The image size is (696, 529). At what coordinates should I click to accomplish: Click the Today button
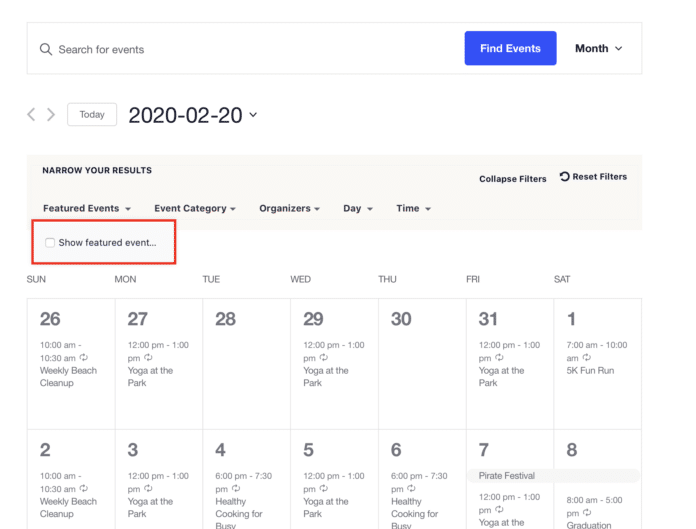point(92,114)
